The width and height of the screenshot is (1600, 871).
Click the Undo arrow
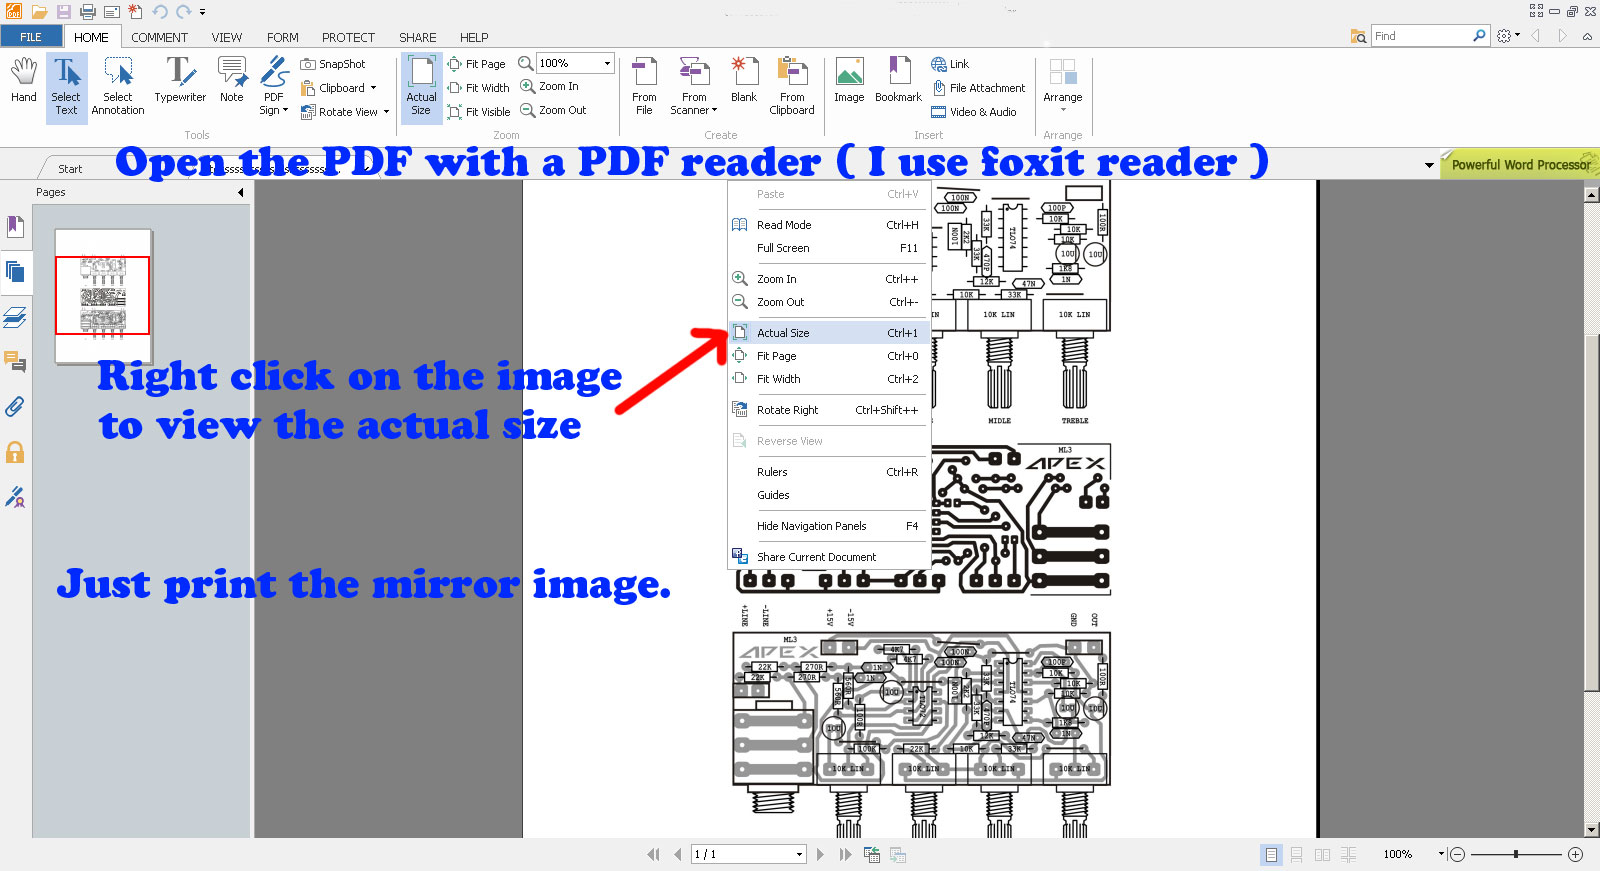coord(160,12)
